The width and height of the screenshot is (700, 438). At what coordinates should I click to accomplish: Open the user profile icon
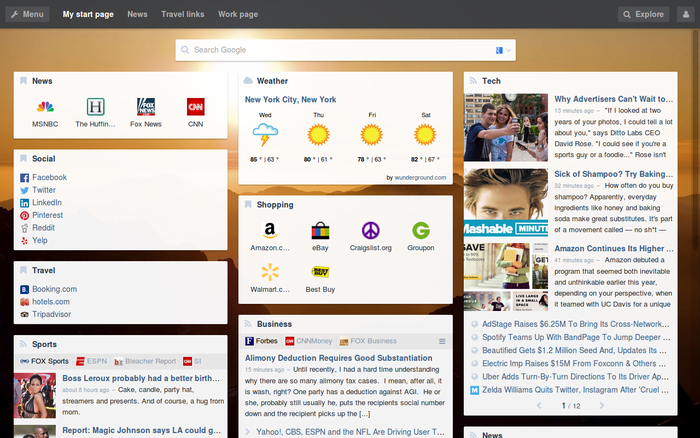[686, 14]
